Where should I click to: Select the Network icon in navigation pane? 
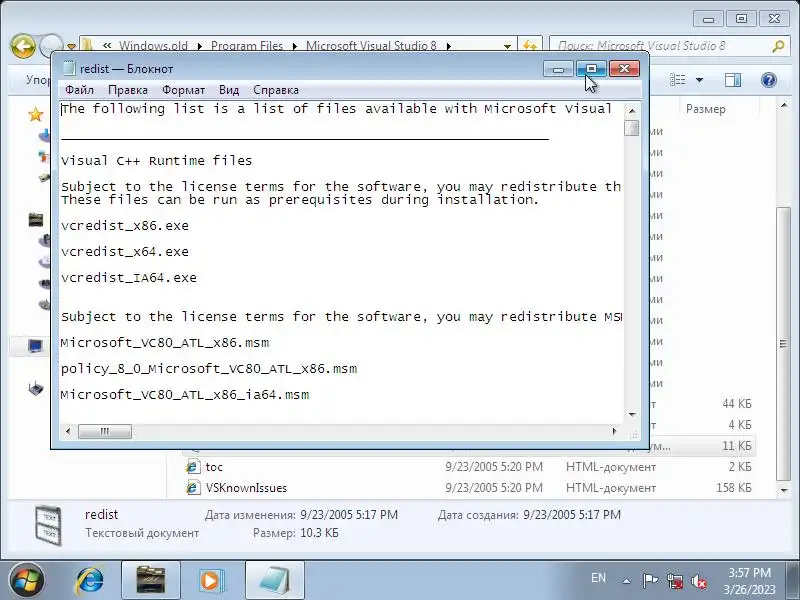click(36, 389)
